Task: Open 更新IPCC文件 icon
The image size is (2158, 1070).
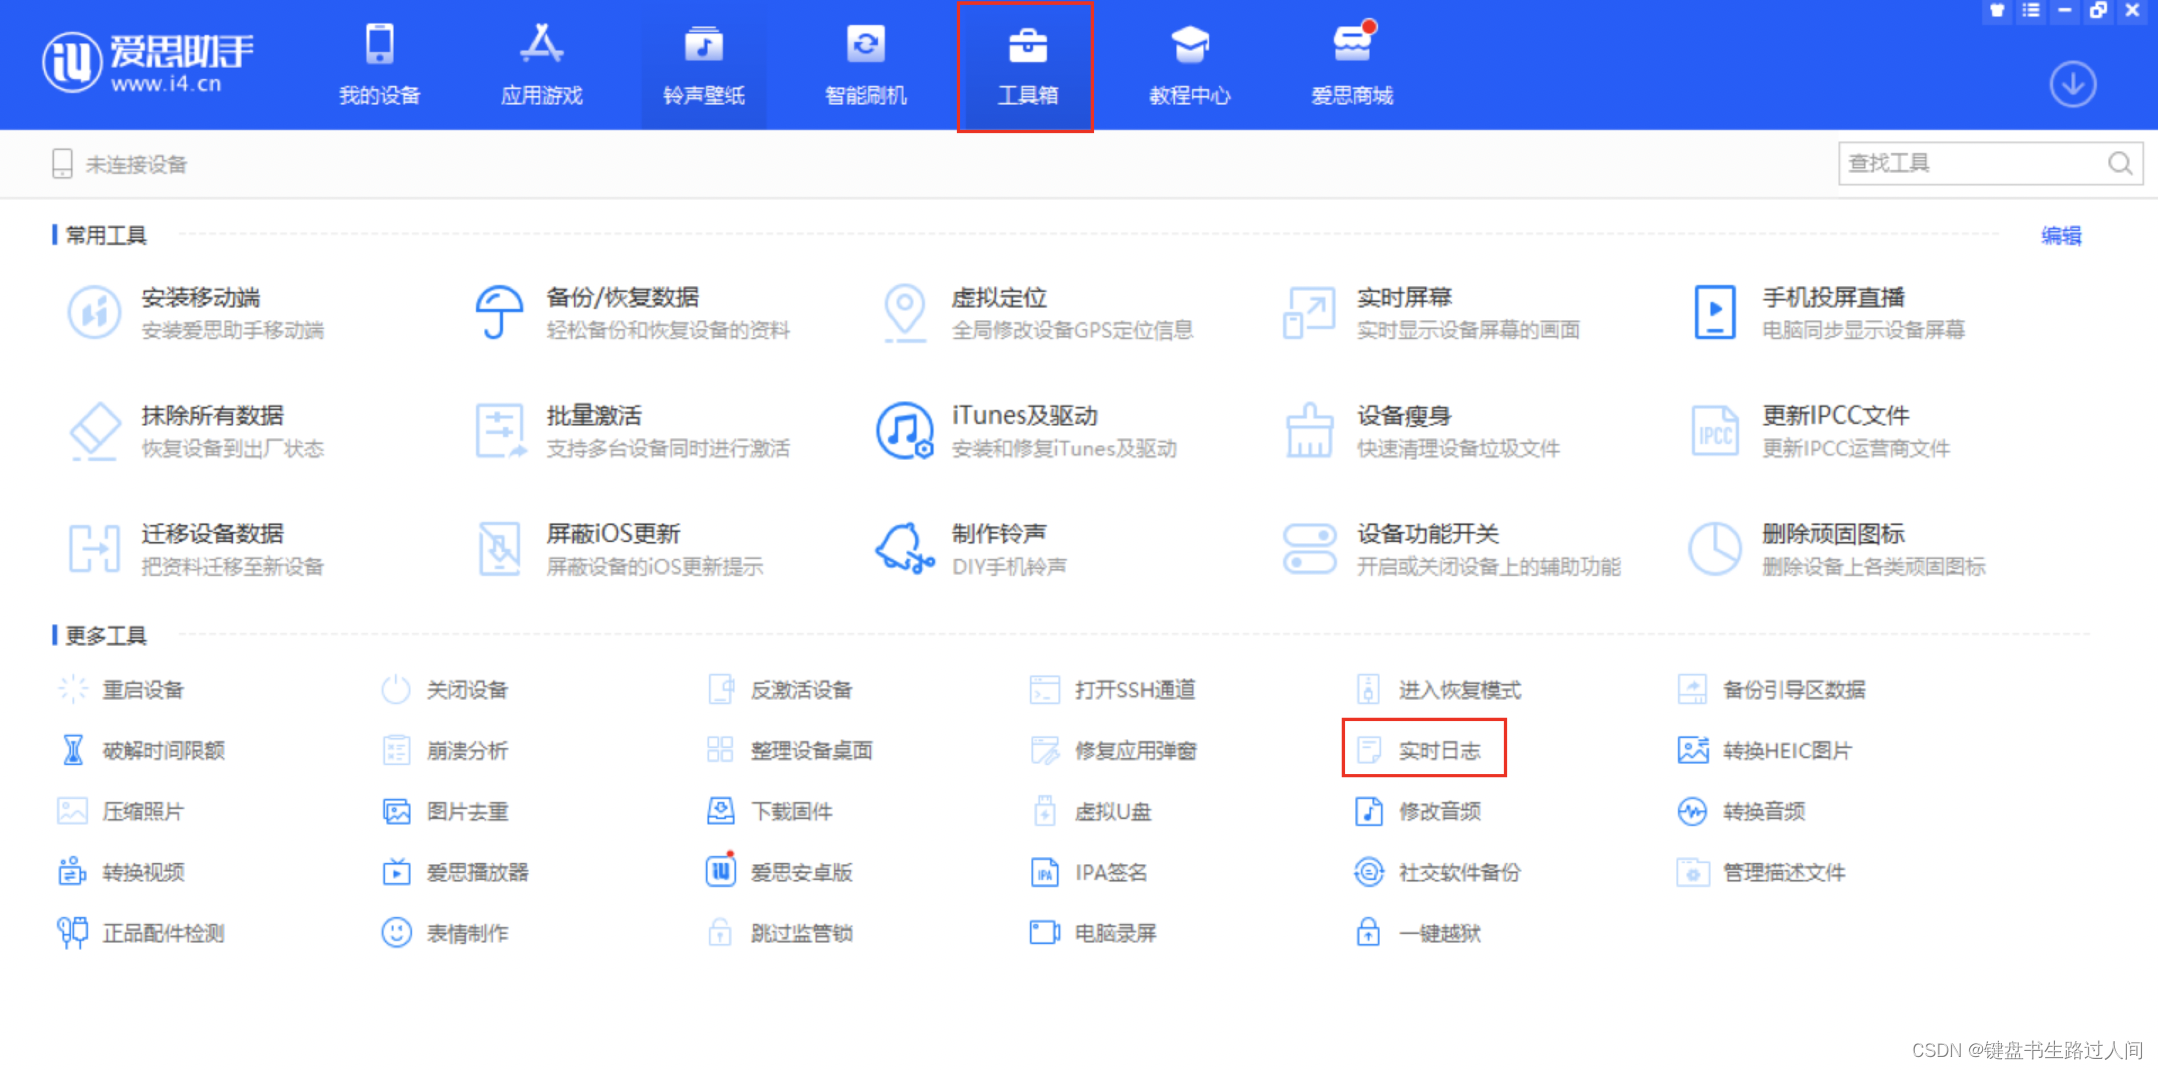Action: click(1714, 431)
